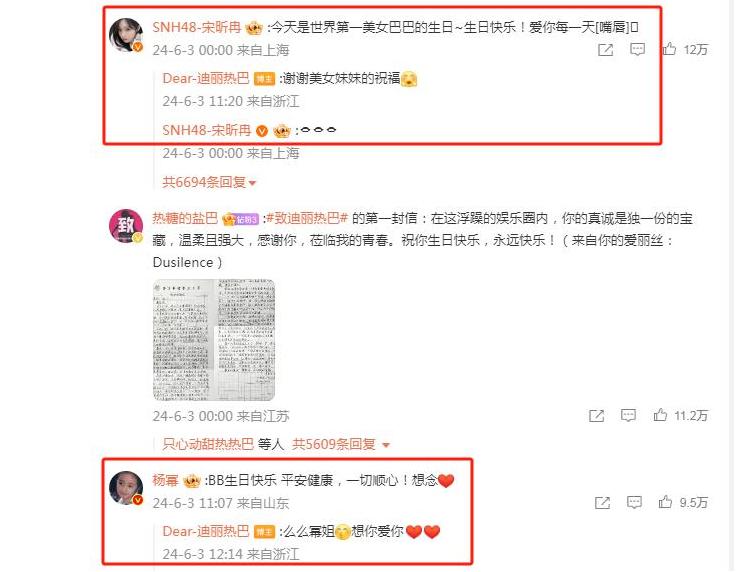Viewport: 749px width, 572px height.
Task: Visit 热糖的盐巴 username link
Action: pos(185,219)
